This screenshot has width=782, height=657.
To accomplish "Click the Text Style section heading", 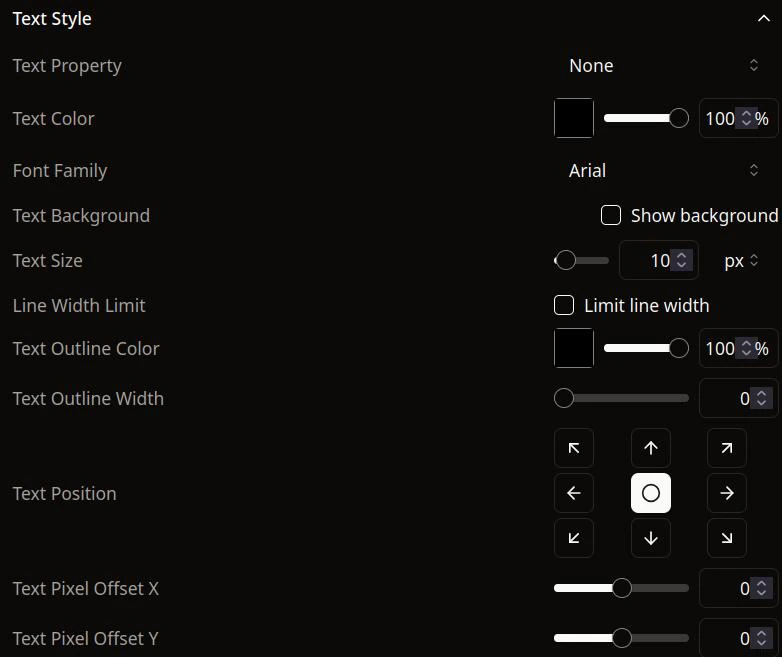I will pyautogui.click(x=52, y=19).
